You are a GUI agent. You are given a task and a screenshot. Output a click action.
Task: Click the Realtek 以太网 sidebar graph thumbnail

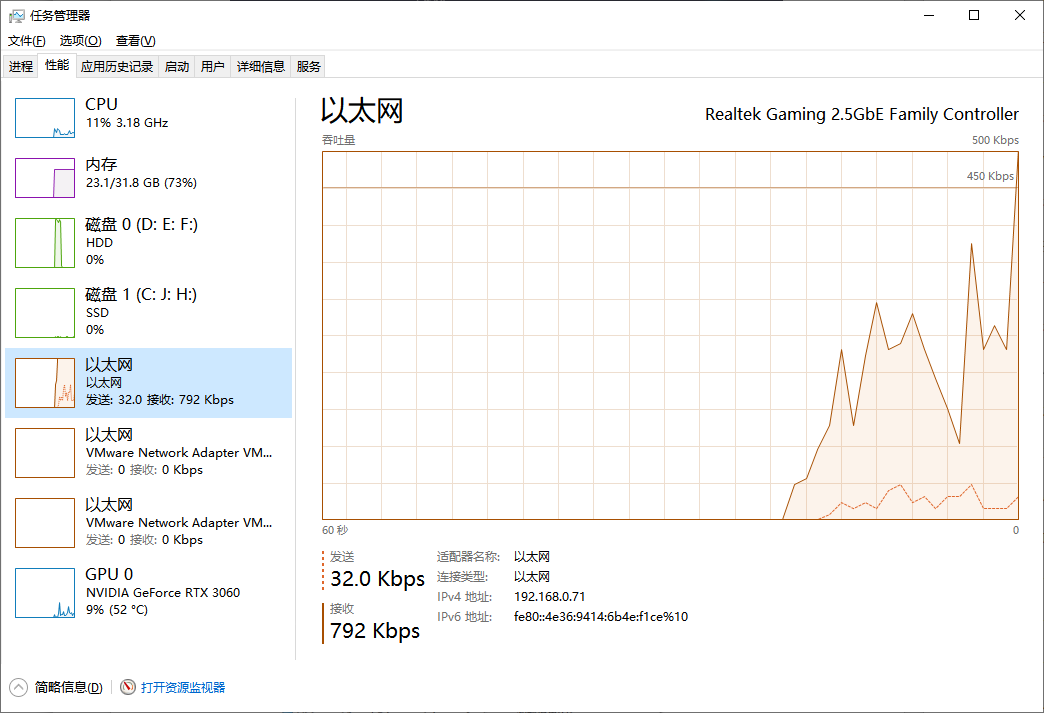pos(45,383)
